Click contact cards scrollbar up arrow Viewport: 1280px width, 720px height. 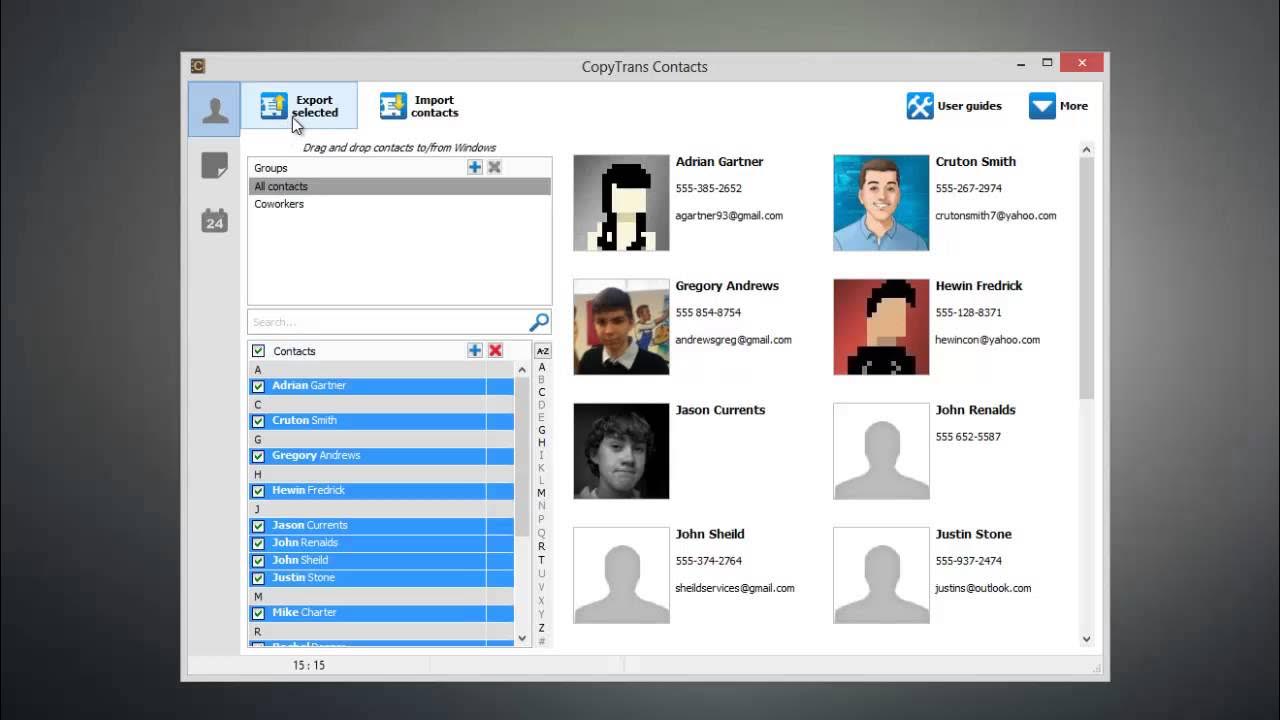pos(1087,150)
